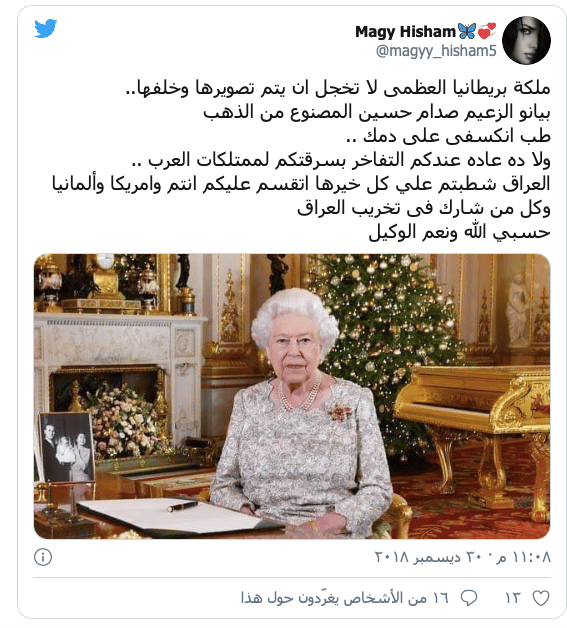Click the black pen on the desk
567x628 pixels.
click(x=182, y=506)
